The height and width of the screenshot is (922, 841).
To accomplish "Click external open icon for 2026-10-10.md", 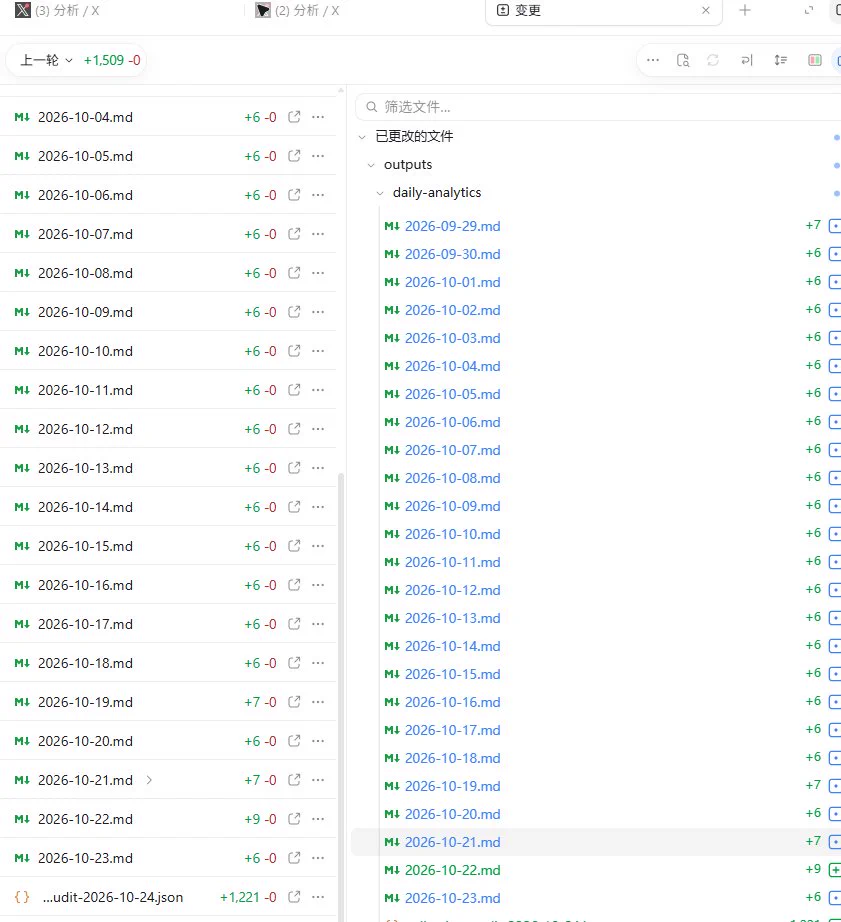I will 294,350.
